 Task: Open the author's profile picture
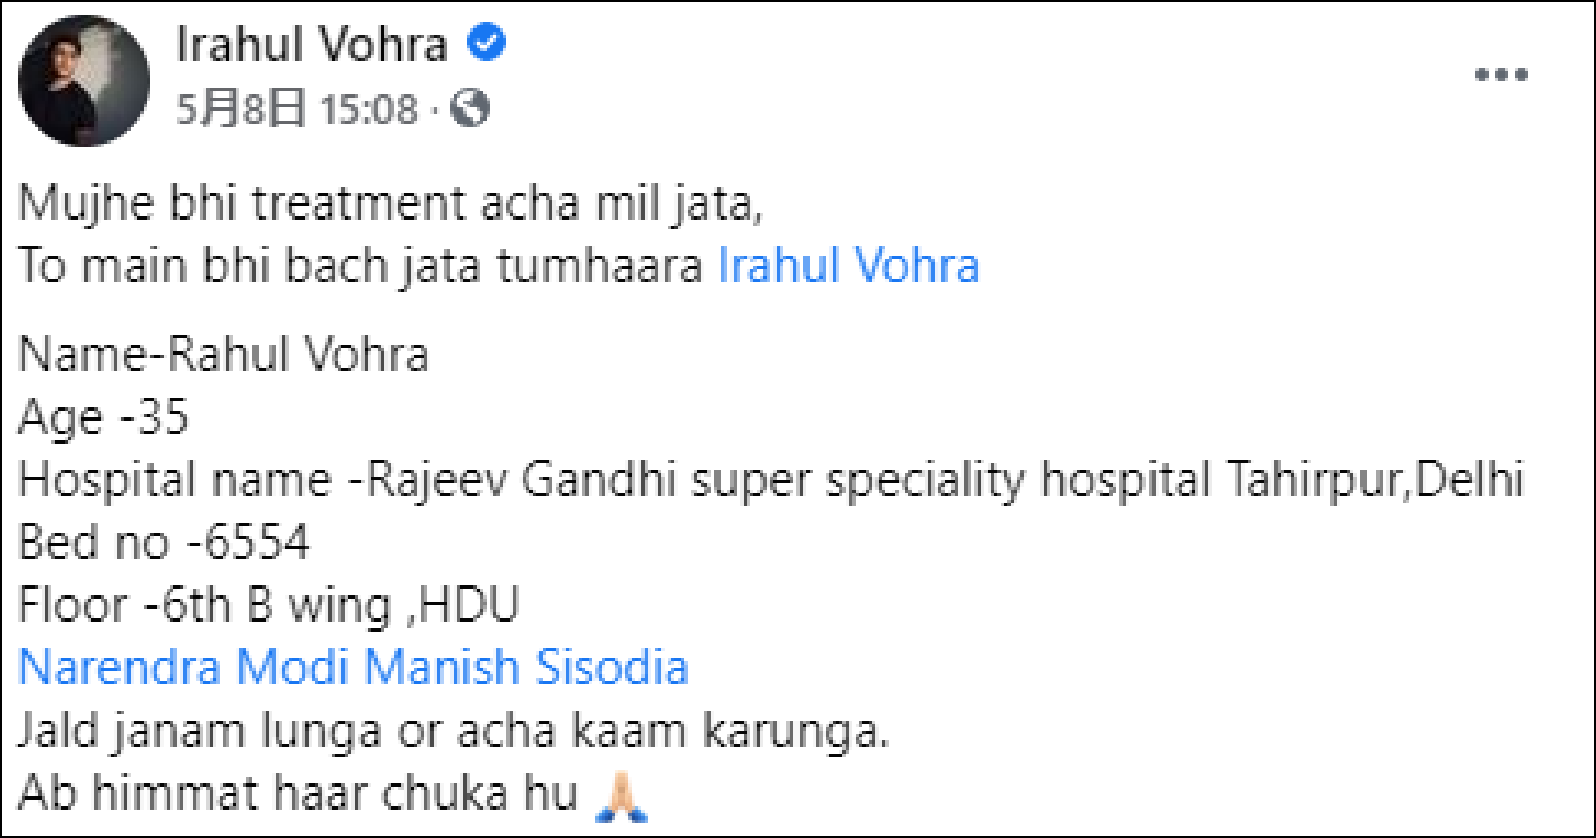[x=84, y=81]
